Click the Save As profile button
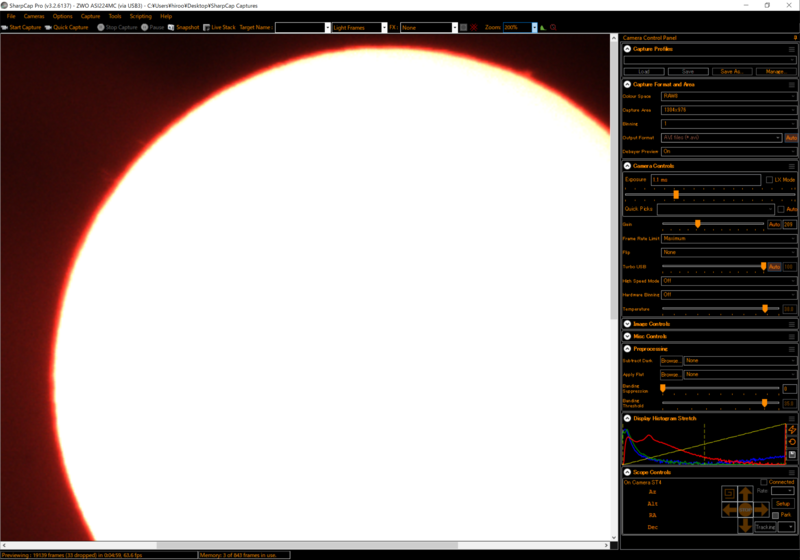The height and width of the screenshot is (560, 800). 731,71
